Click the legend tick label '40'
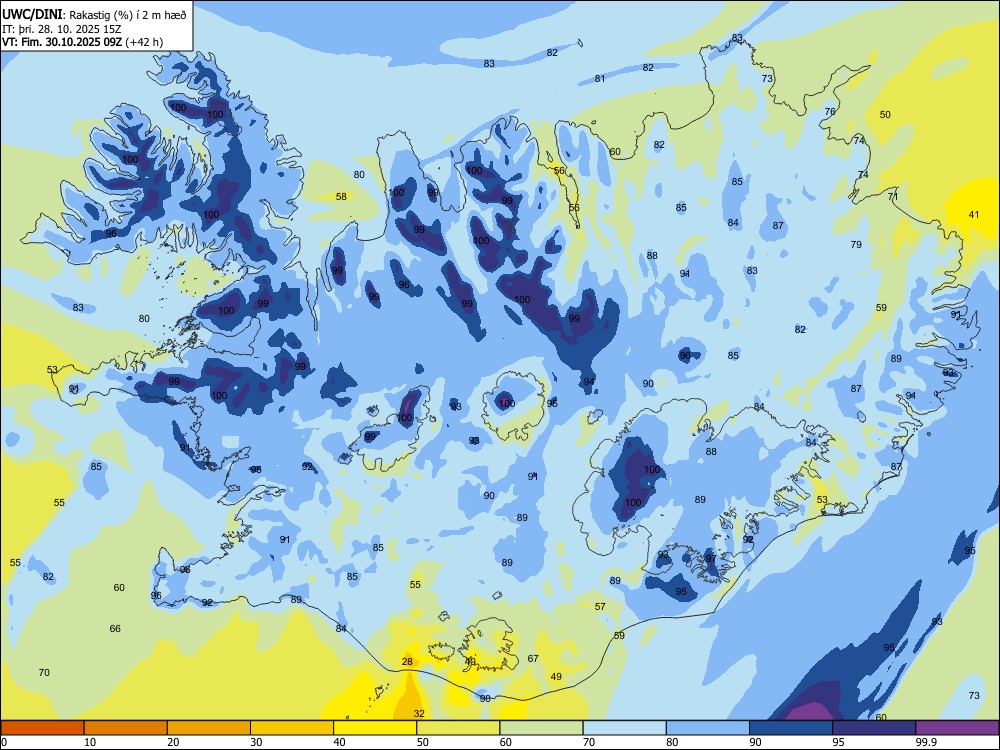The width and height of the screenshot is (1000, 750). (339, 742)
